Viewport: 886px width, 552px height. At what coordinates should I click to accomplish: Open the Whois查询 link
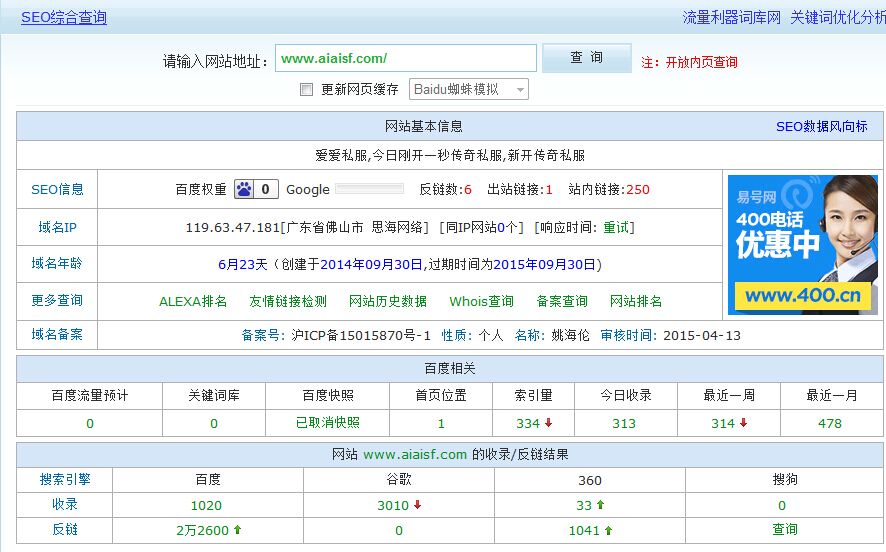(x=481, y=301)
